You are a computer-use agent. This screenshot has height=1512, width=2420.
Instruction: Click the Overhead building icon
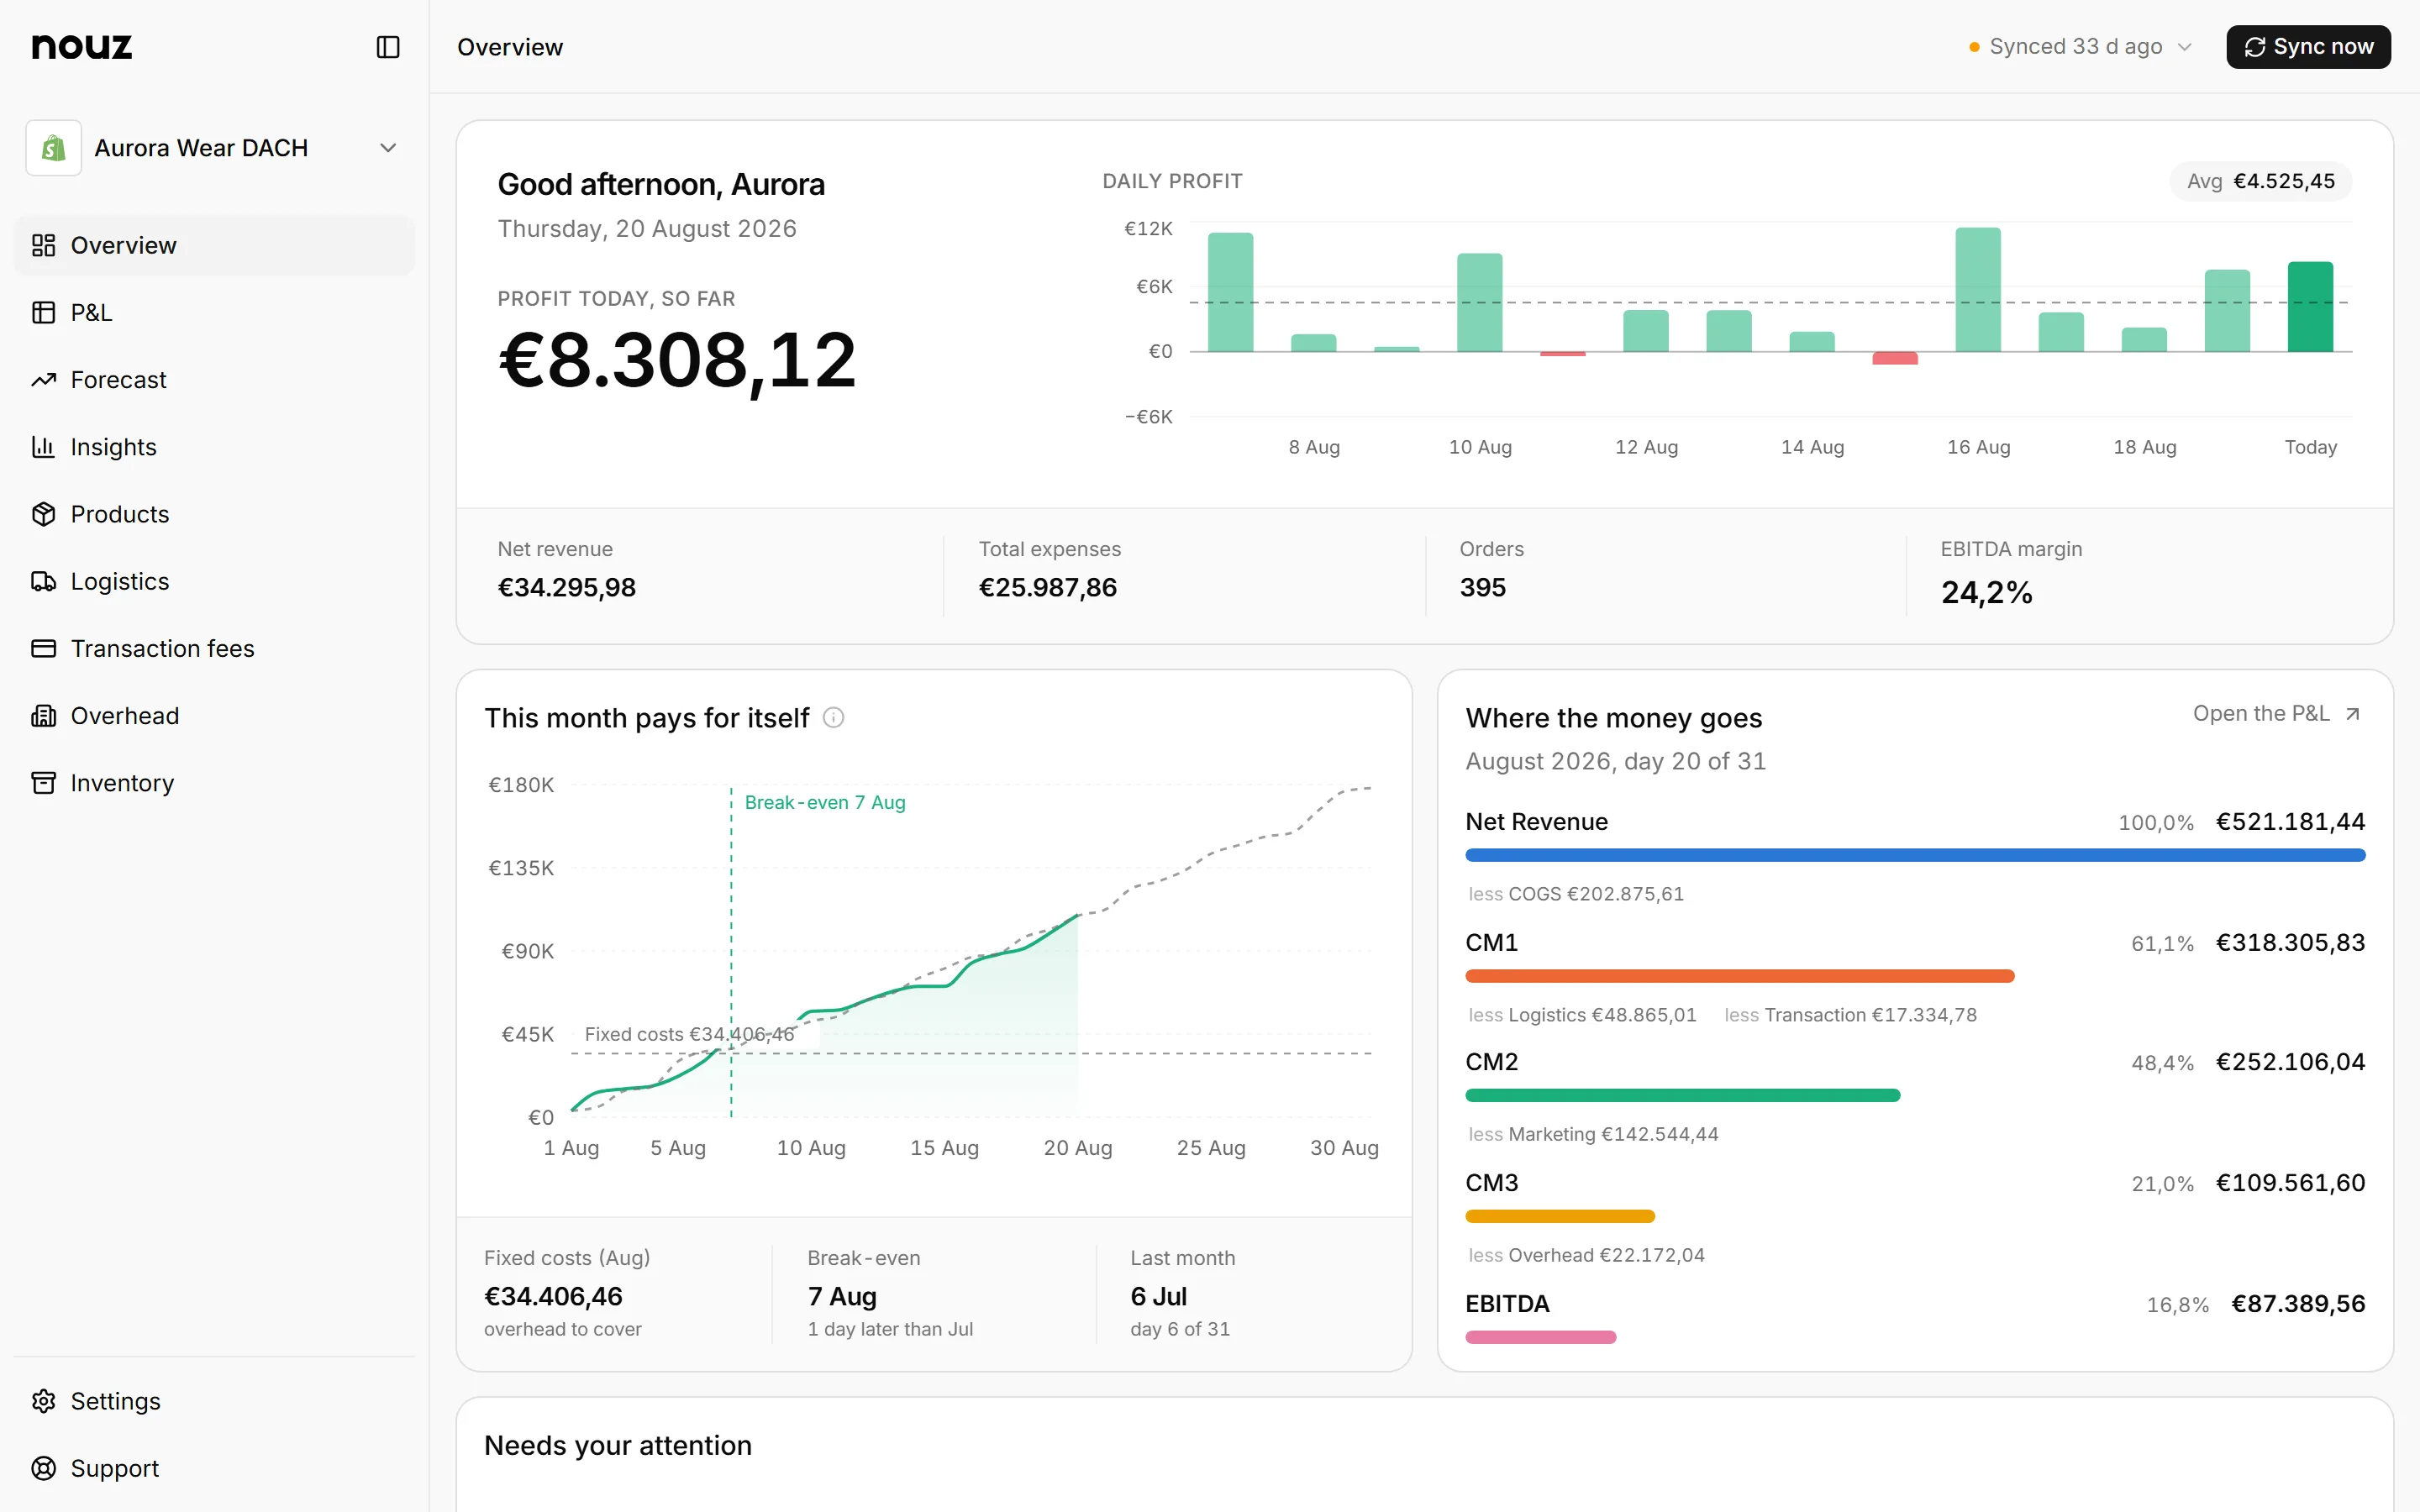(x=43, y=716)
